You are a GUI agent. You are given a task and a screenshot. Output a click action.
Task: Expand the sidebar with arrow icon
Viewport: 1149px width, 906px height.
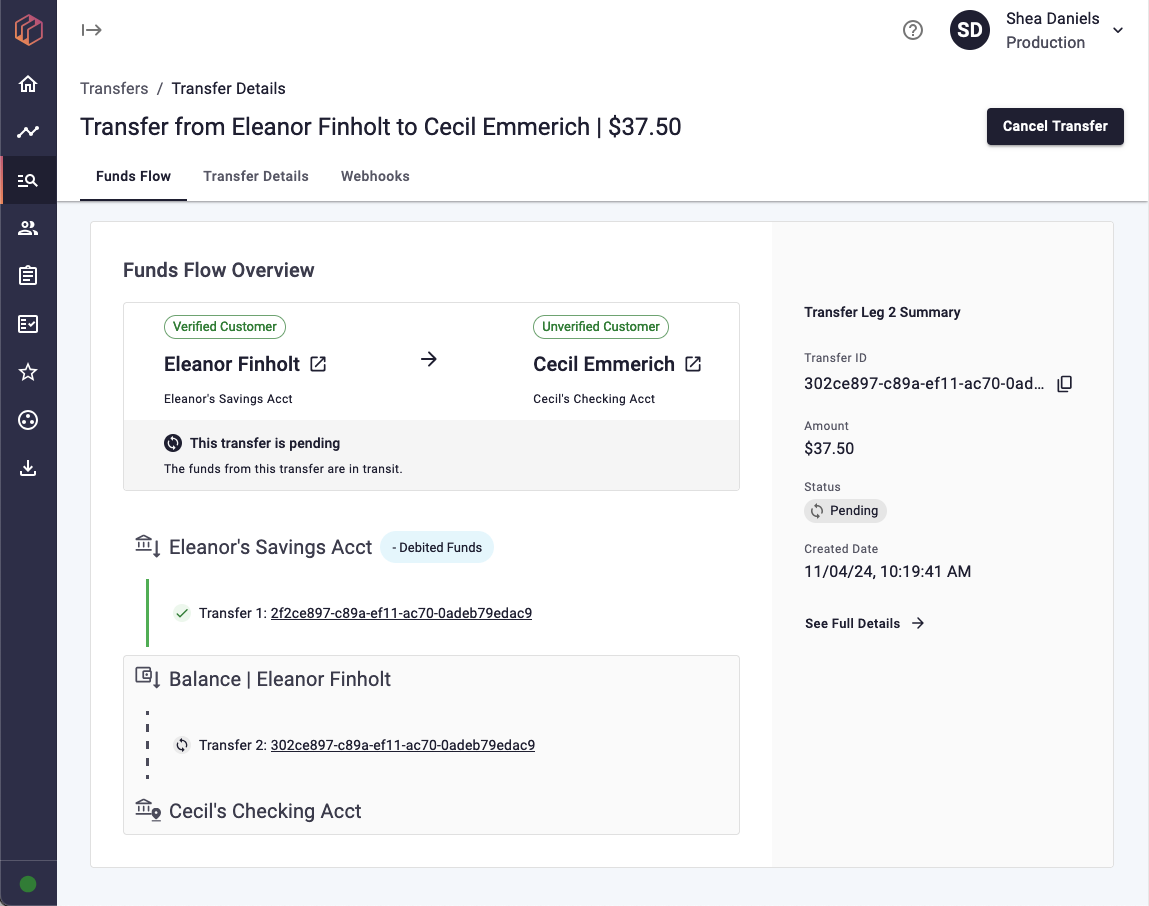click(x=92, y=30)
